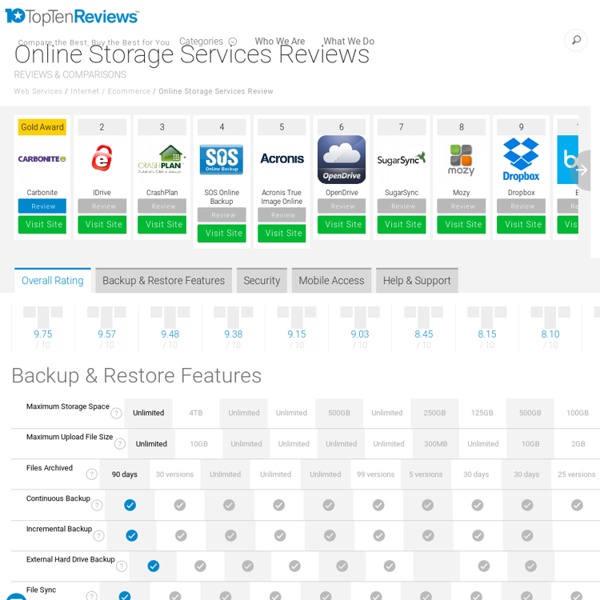Click Visit Site button under SugarSync

click(x=402, y=224)
